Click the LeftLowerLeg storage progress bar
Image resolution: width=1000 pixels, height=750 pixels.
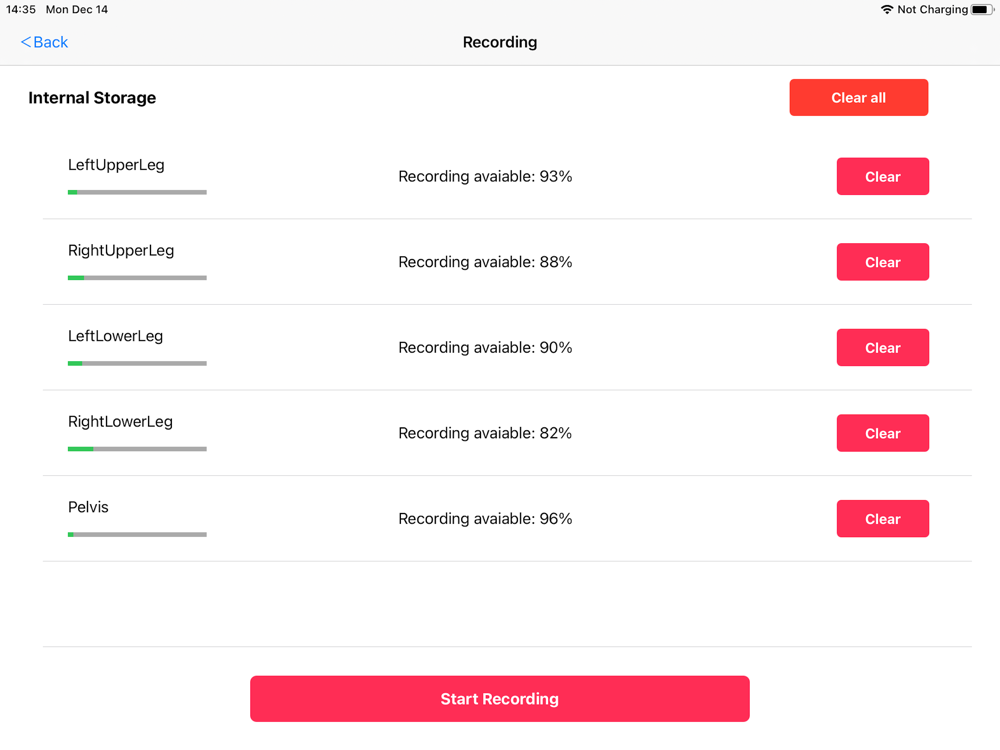pyautogui.click(x=137, y=363)
